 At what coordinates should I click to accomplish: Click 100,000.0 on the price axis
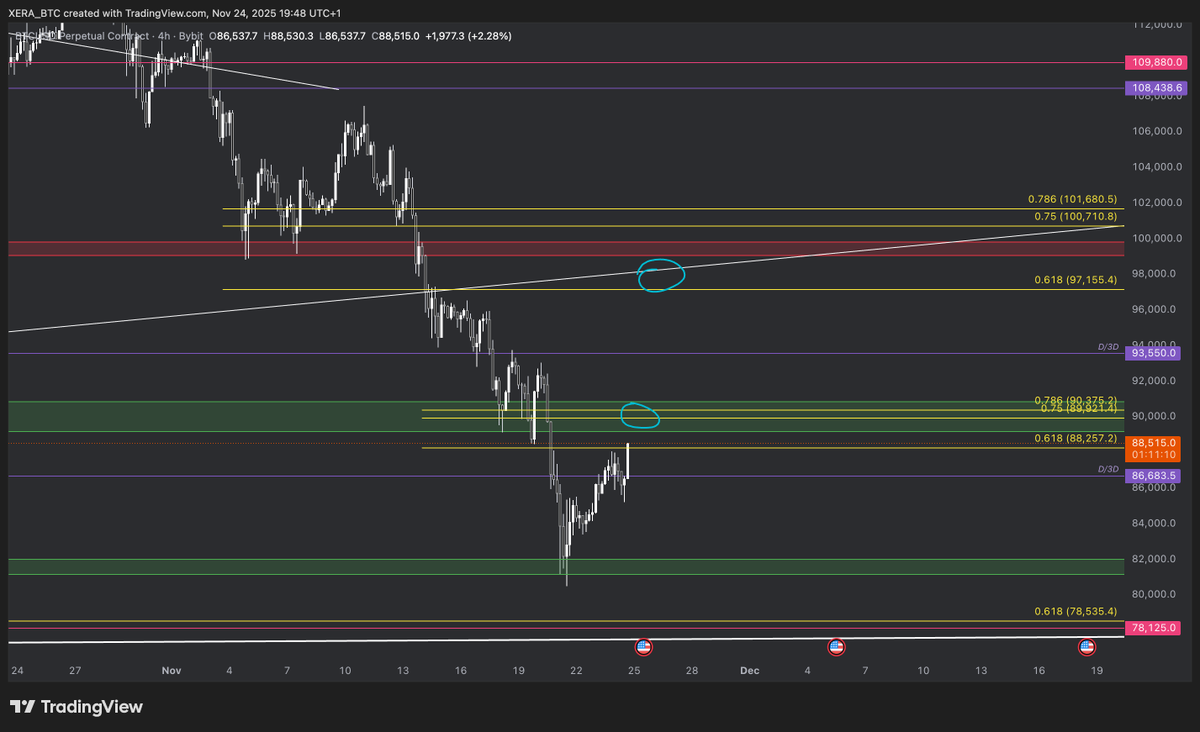pos(1155,238)
